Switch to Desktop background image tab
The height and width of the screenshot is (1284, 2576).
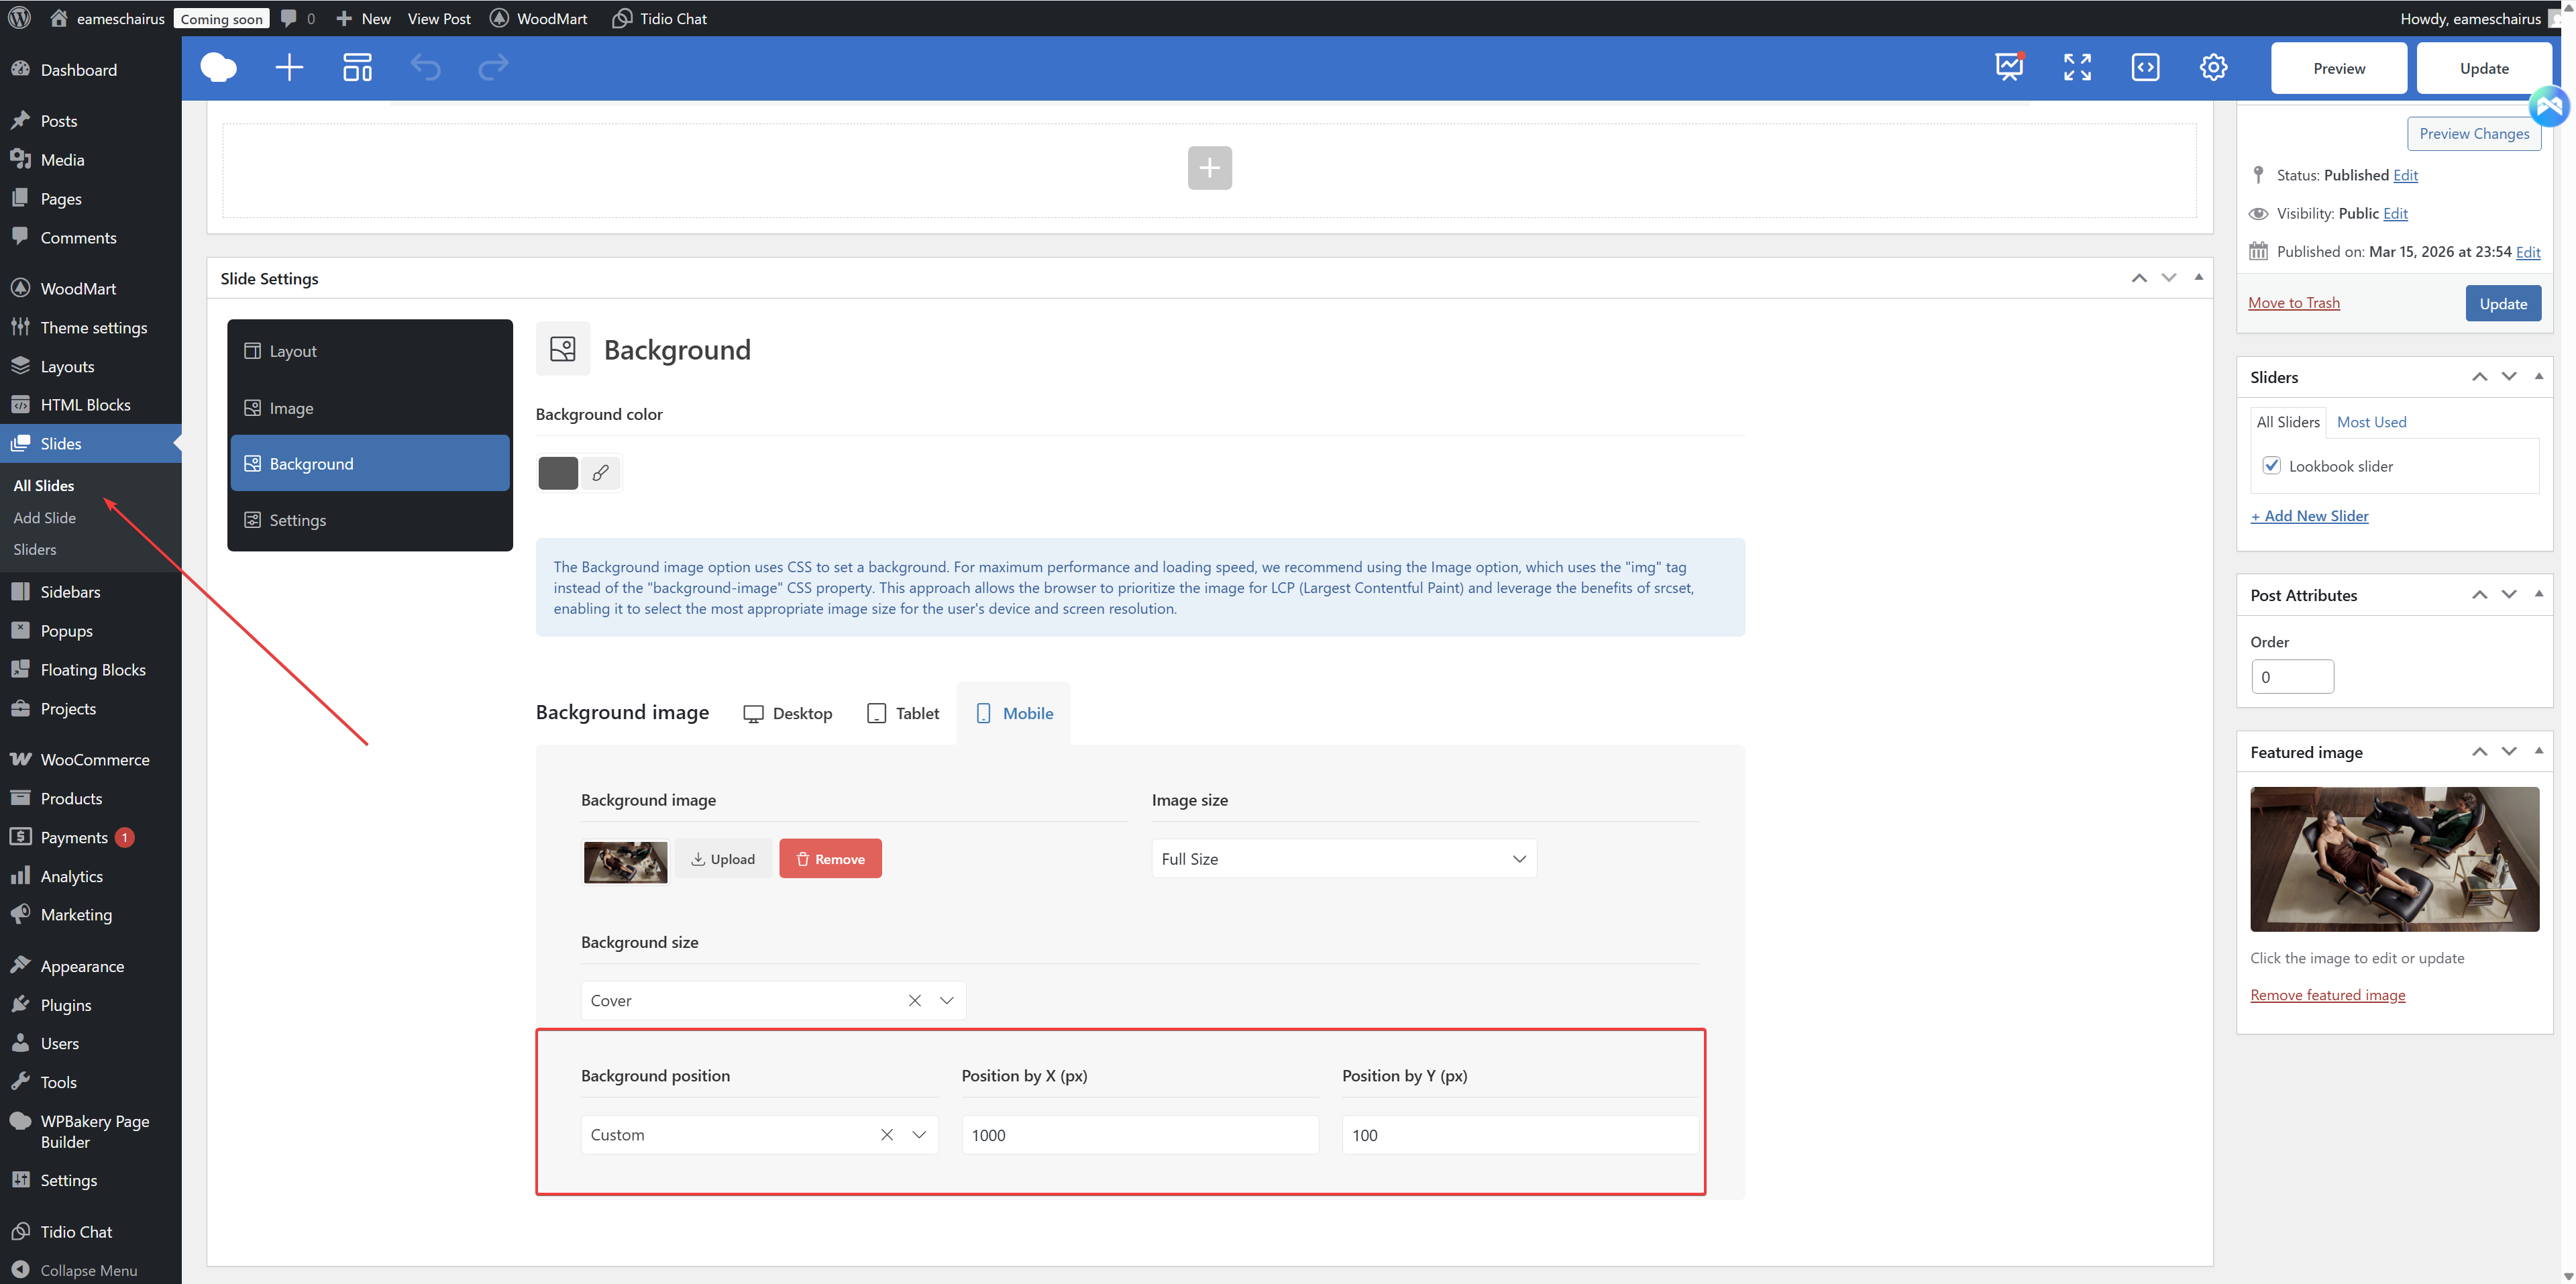pos(787,713)
